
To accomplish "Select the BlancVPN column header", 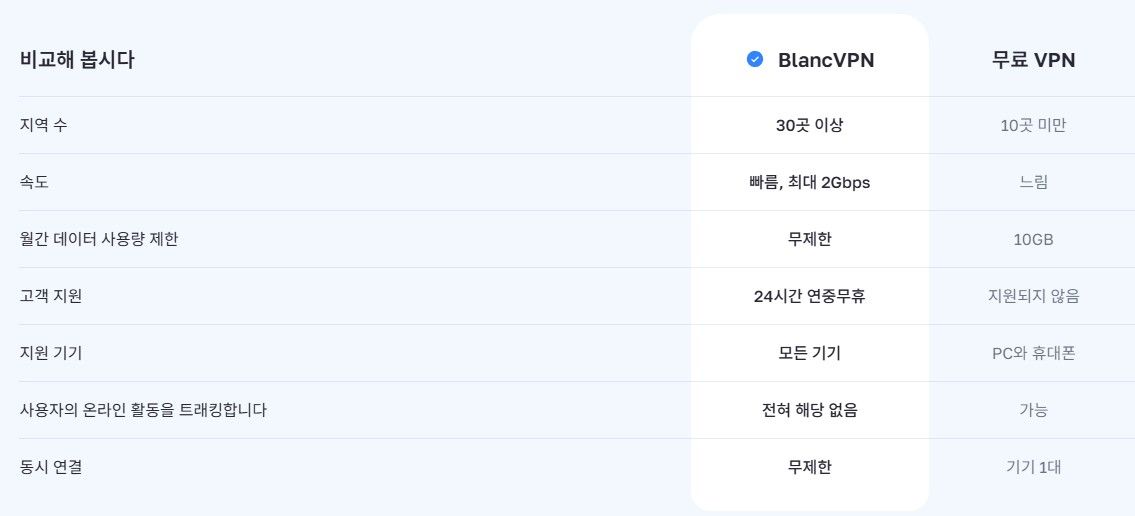I will point(826,60).
